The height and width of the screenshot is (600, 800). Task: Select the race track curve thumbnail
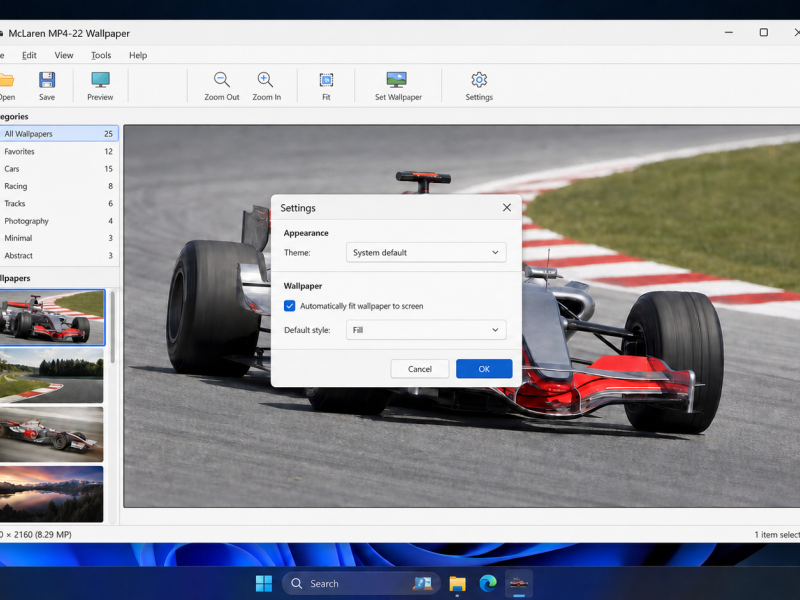click(51, 376)
